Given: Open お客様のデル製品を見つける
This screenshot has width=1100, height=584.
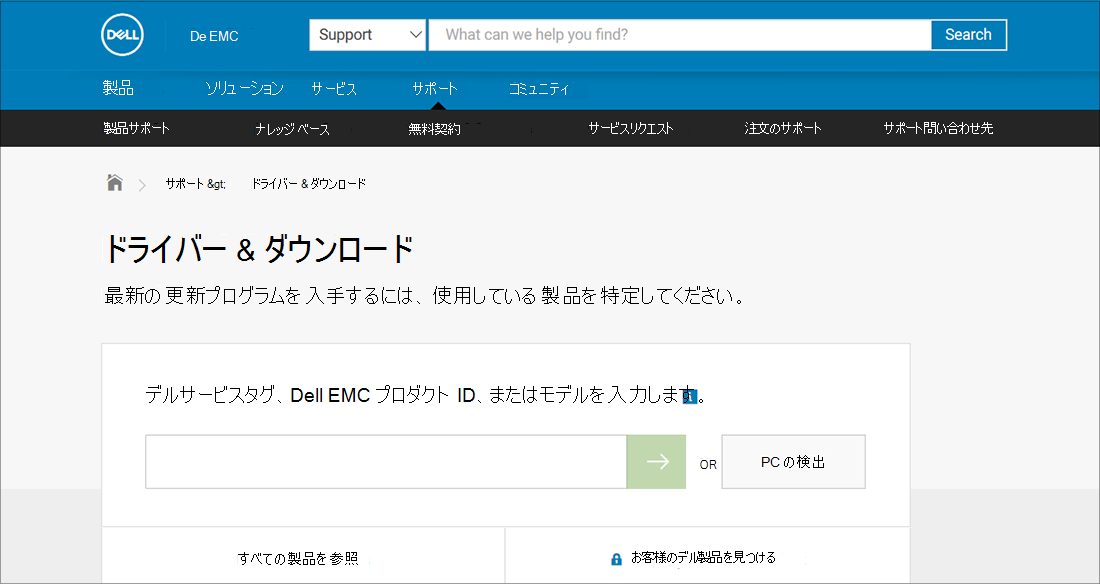Looking at the screenshot, I should pyautogui.click(x=704, y=557).
